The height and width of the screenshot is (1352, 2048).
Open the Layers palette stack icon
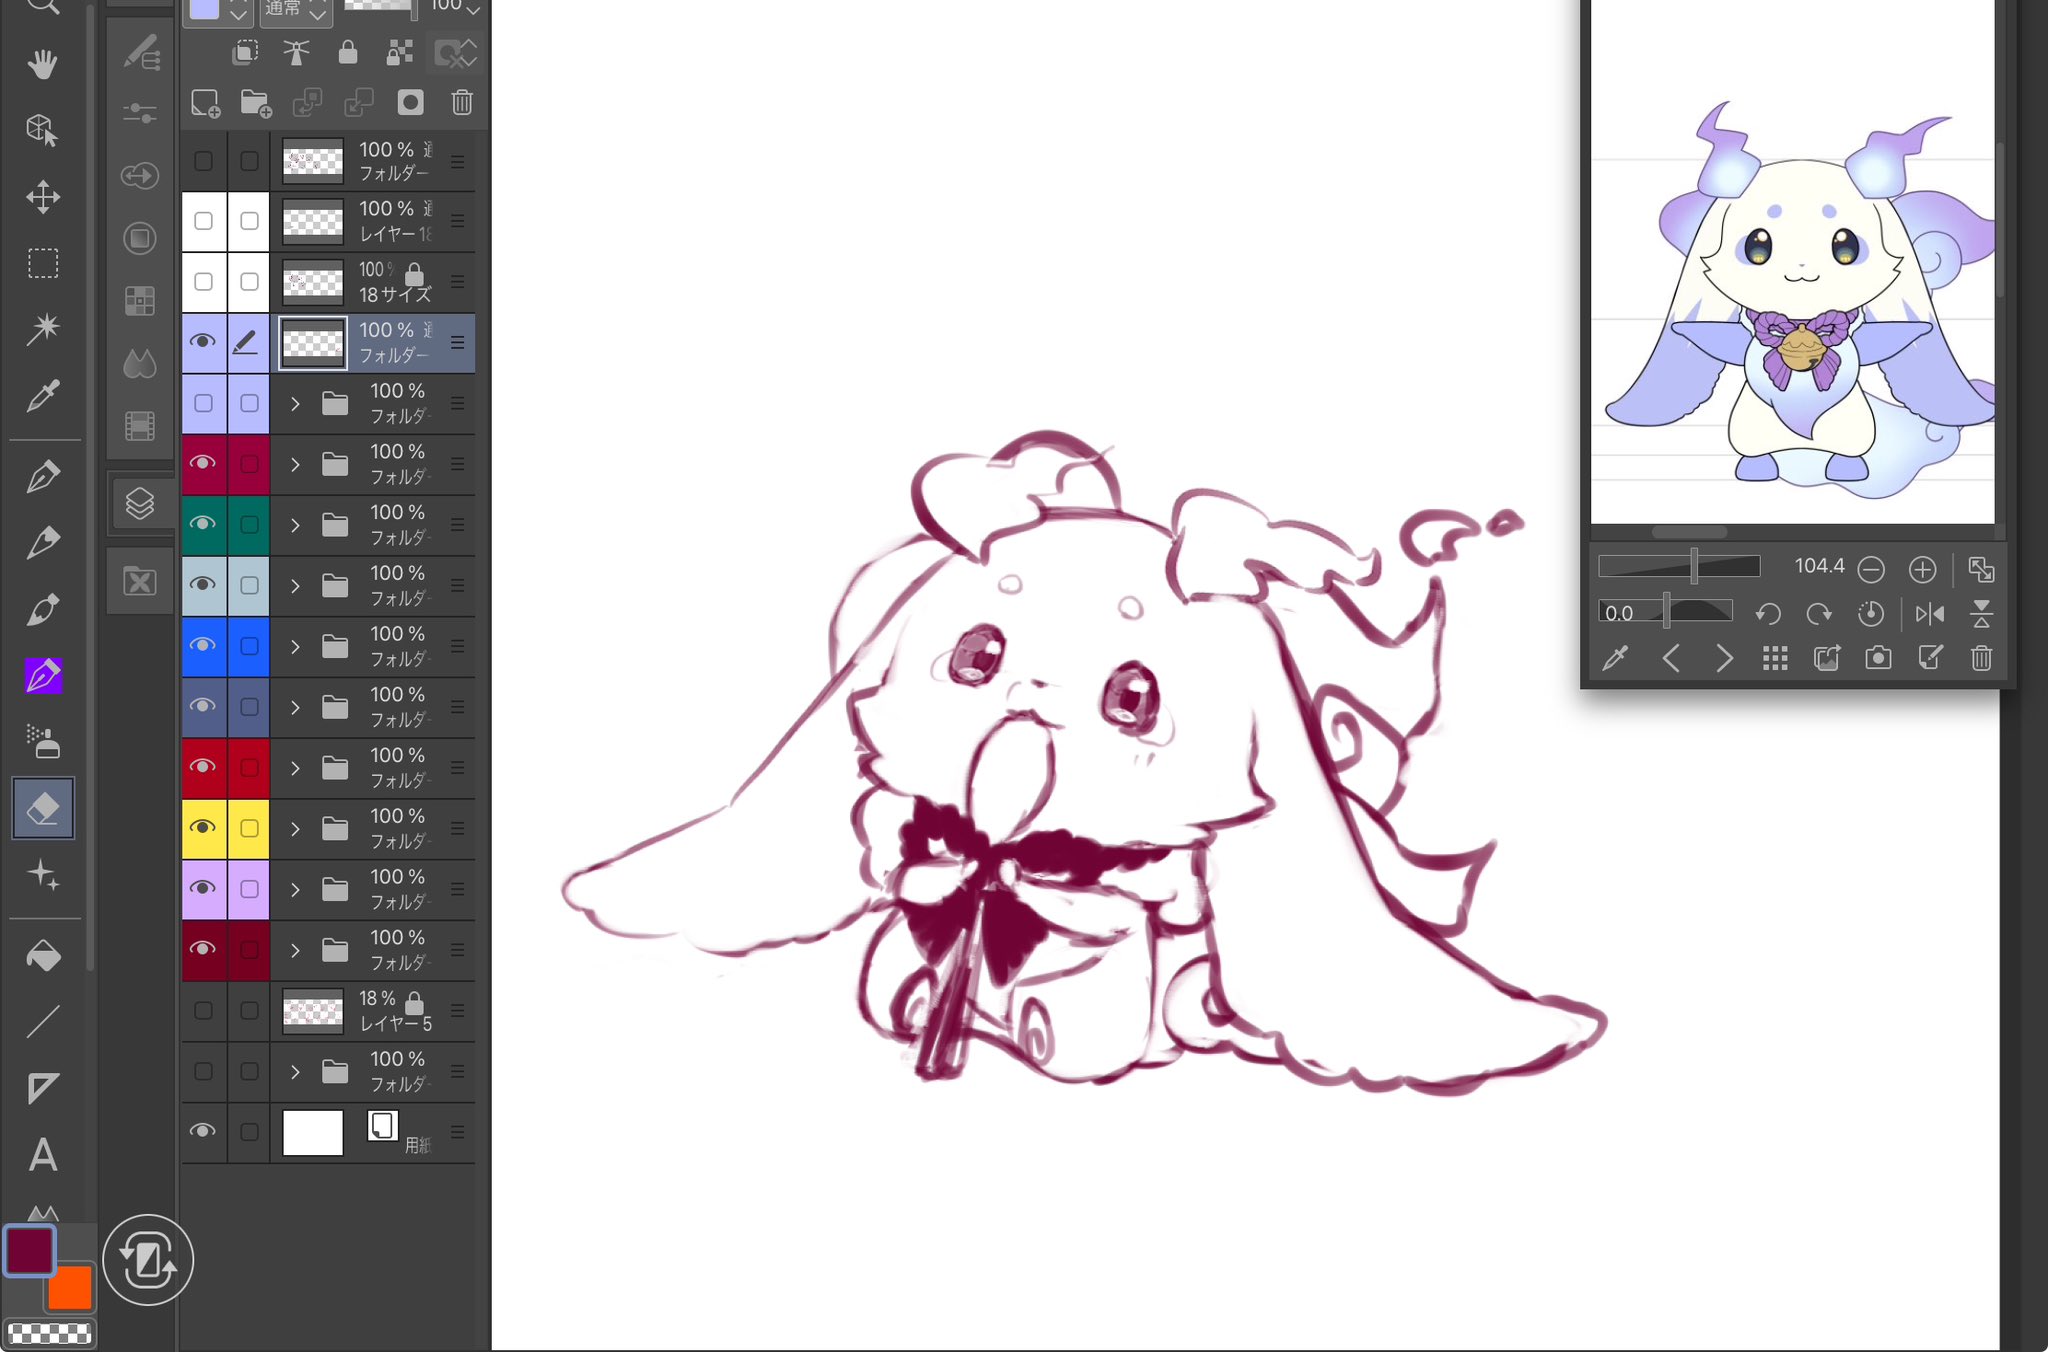point(140,503)
